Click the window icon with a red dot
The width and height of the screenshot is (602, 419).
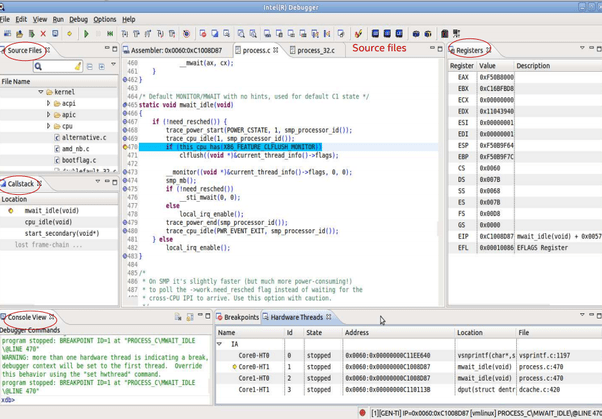coord(203,34)
